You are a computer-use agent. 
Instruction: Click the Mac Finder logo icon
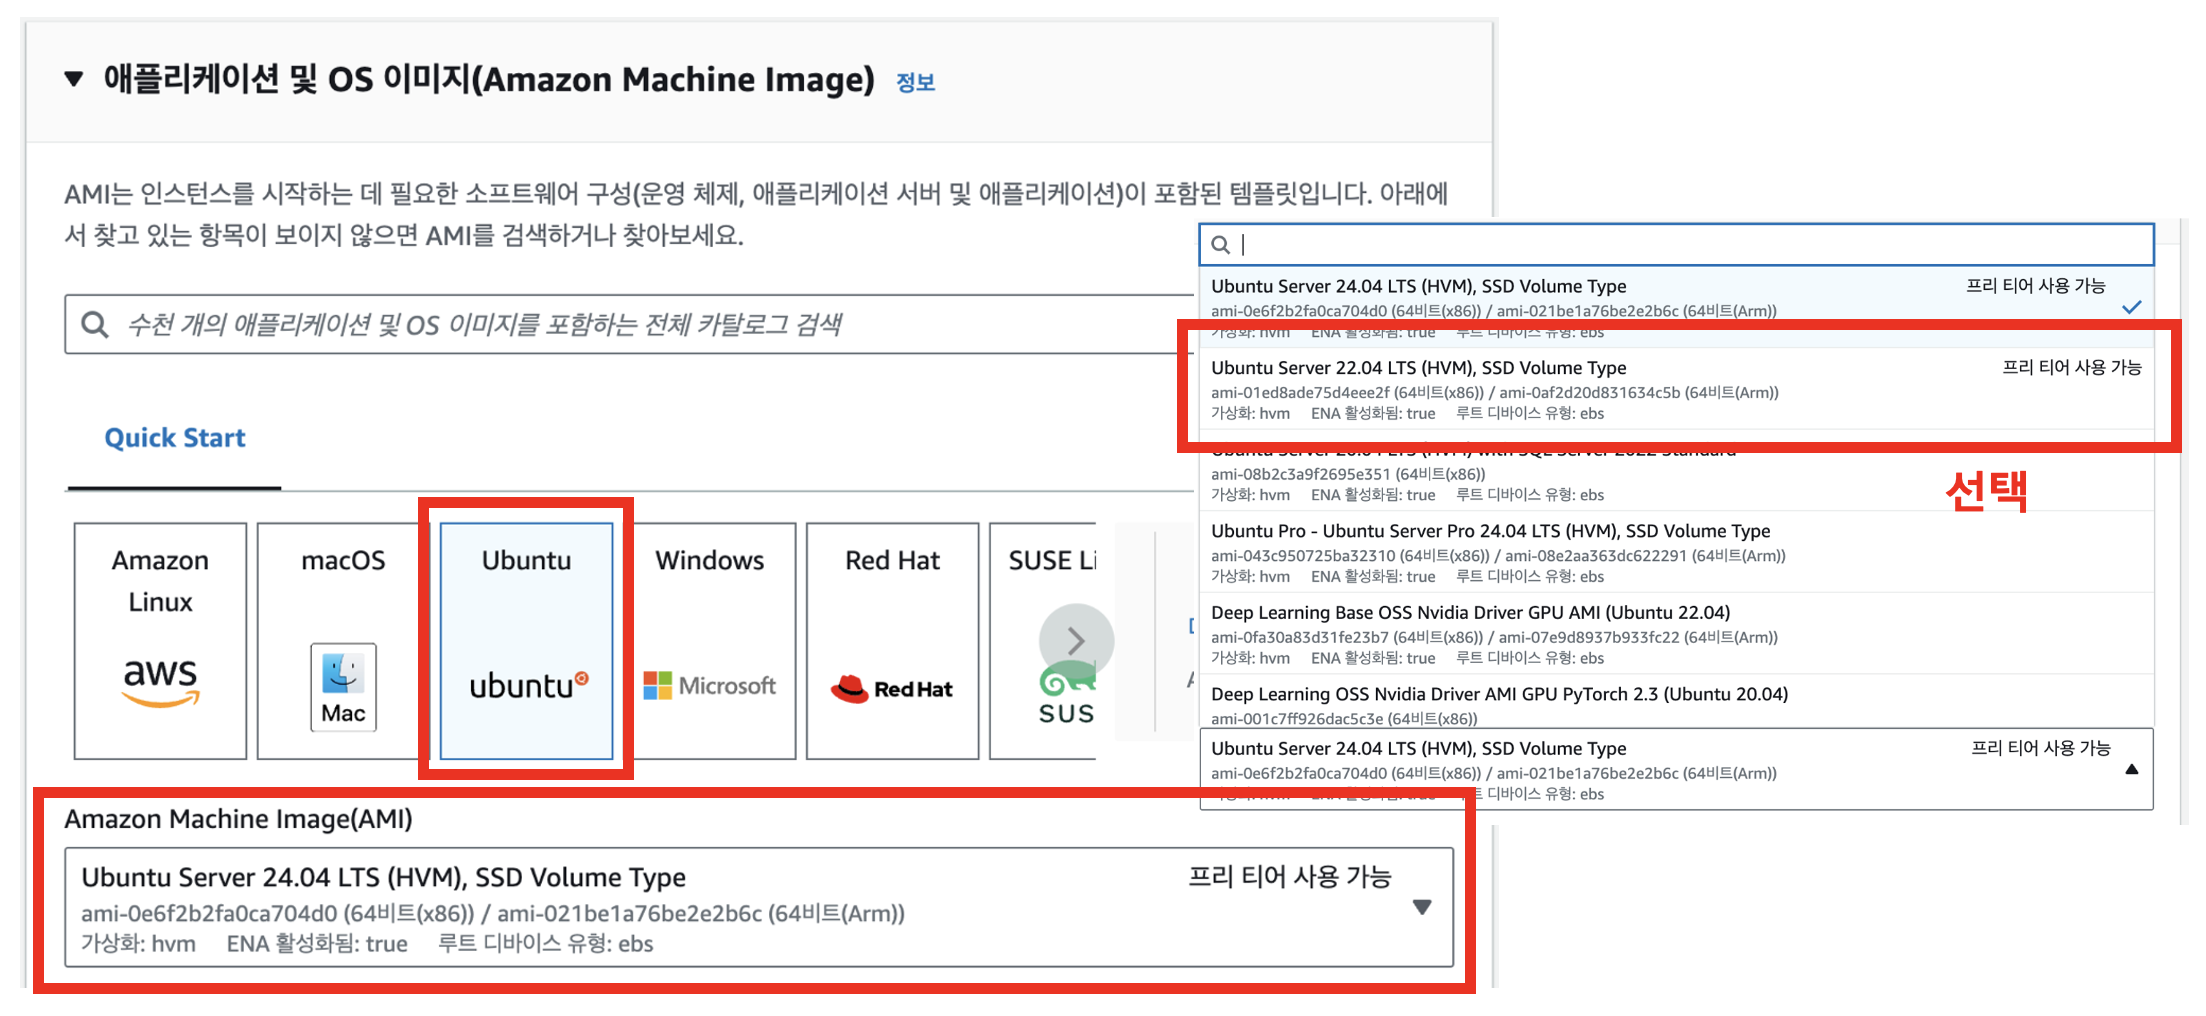[343, 687]
